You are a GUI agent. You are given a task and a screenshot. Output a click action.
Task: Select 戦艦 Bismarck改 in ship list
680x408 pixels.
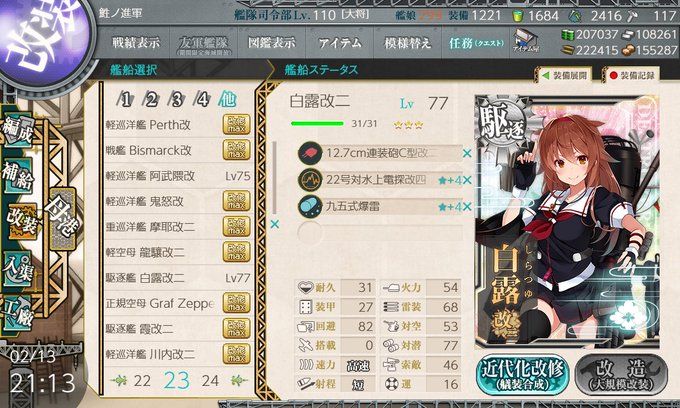click(x=178, y=150)
